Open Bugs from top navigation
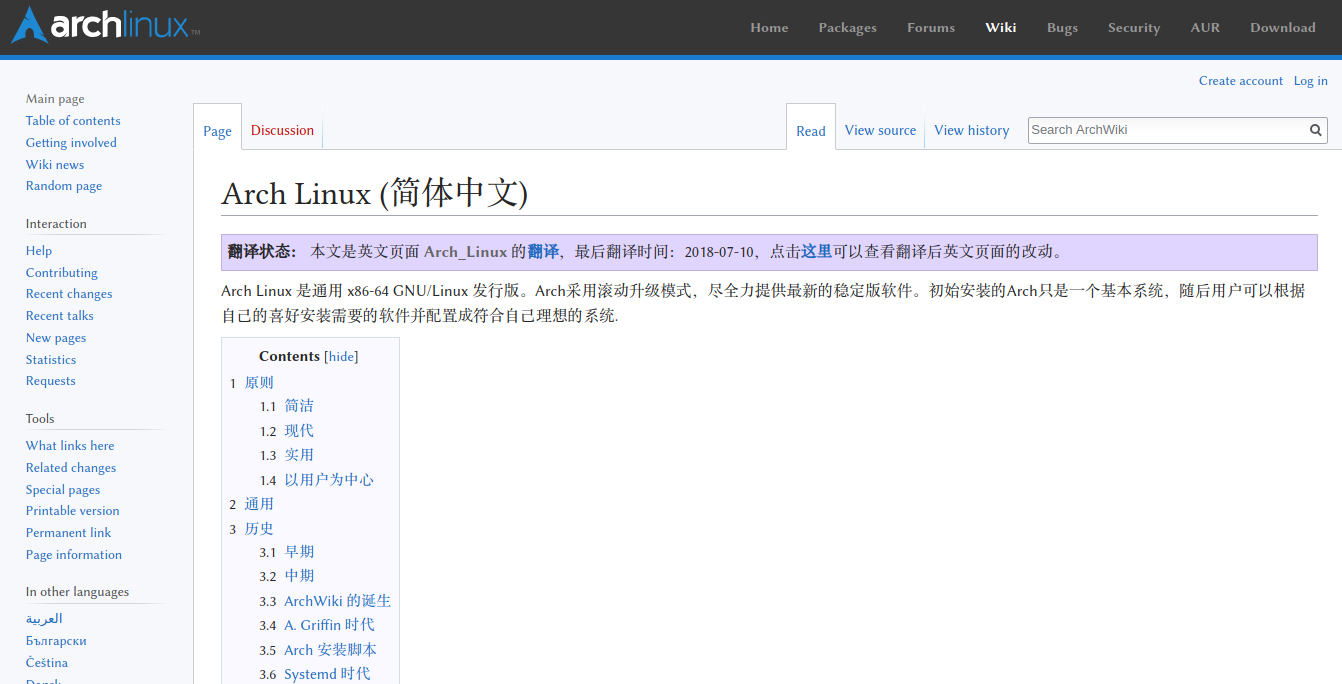Screen dimensions: 1342x684 click(1062, 27)
